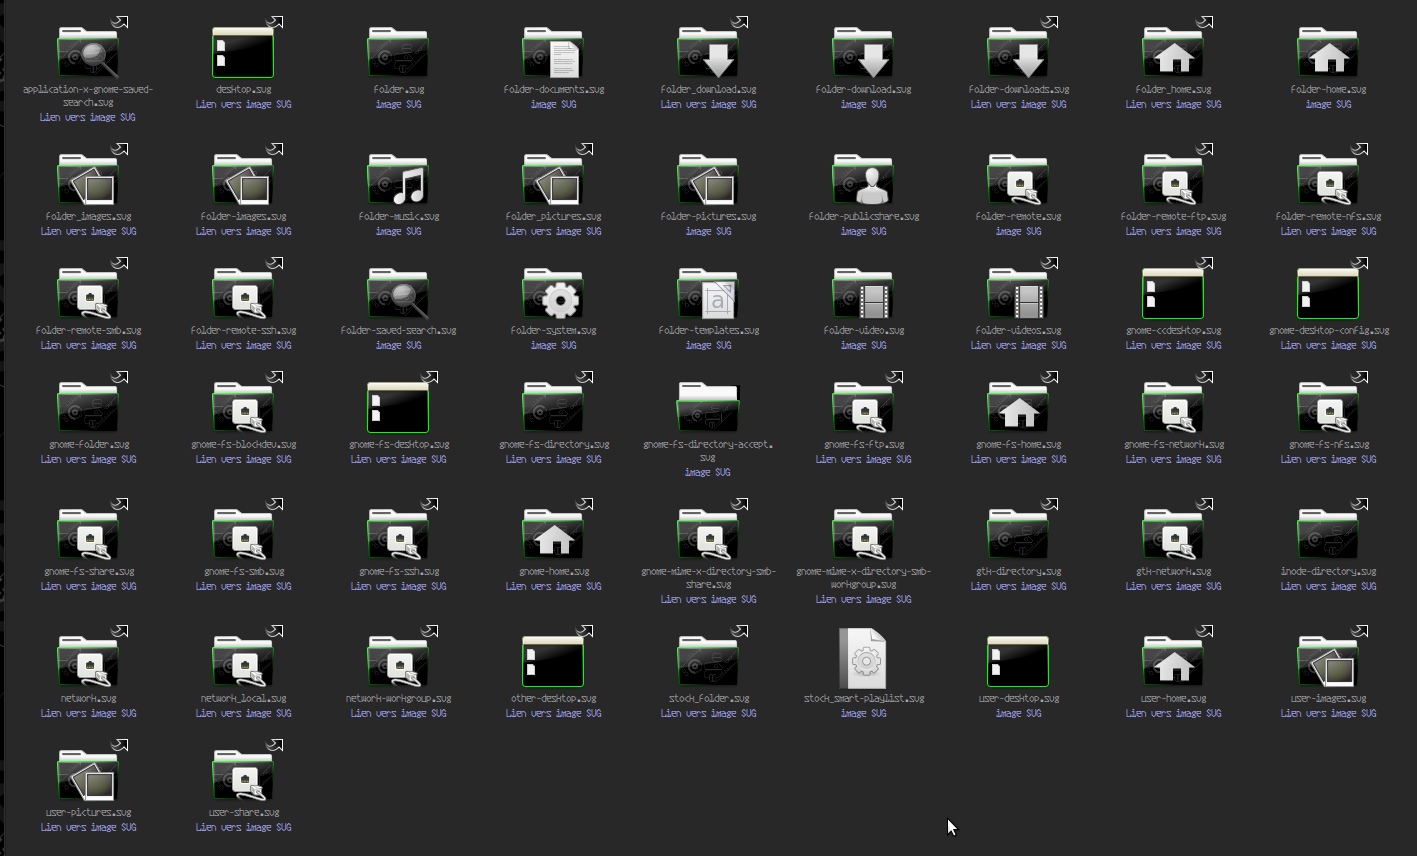The image size is (1417, 856).
Task: Select the folder-publicshare.svg person icon
Action: (x=863, y=179)
